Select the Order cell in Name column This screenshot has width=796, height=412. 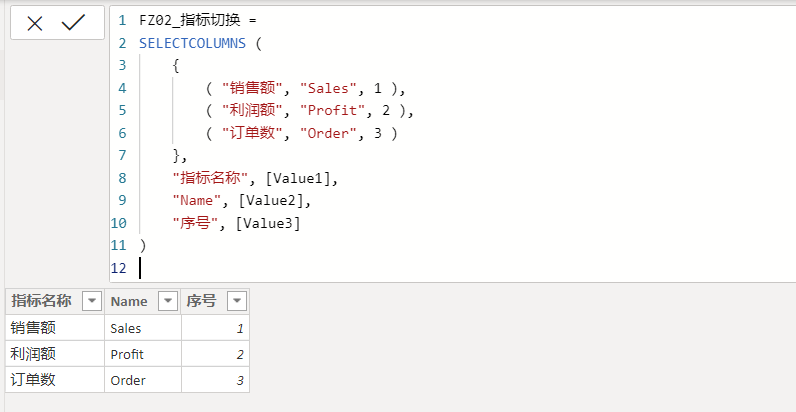143,380
